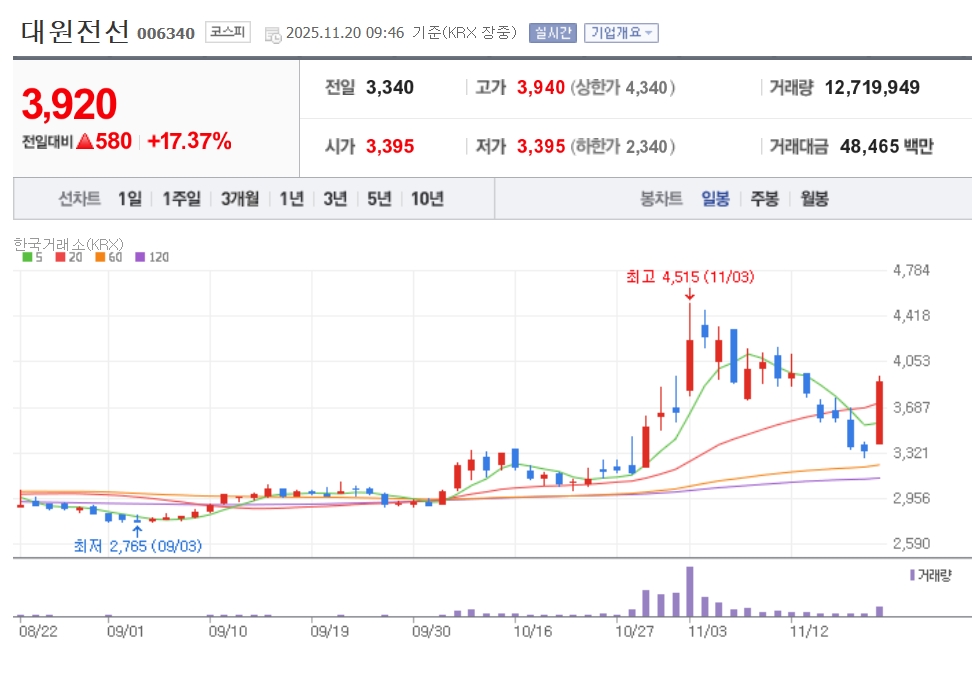This screenshot has height=697, width=972.
Task: Choose the 10년 chart period
Action: (x=427, y=199)
